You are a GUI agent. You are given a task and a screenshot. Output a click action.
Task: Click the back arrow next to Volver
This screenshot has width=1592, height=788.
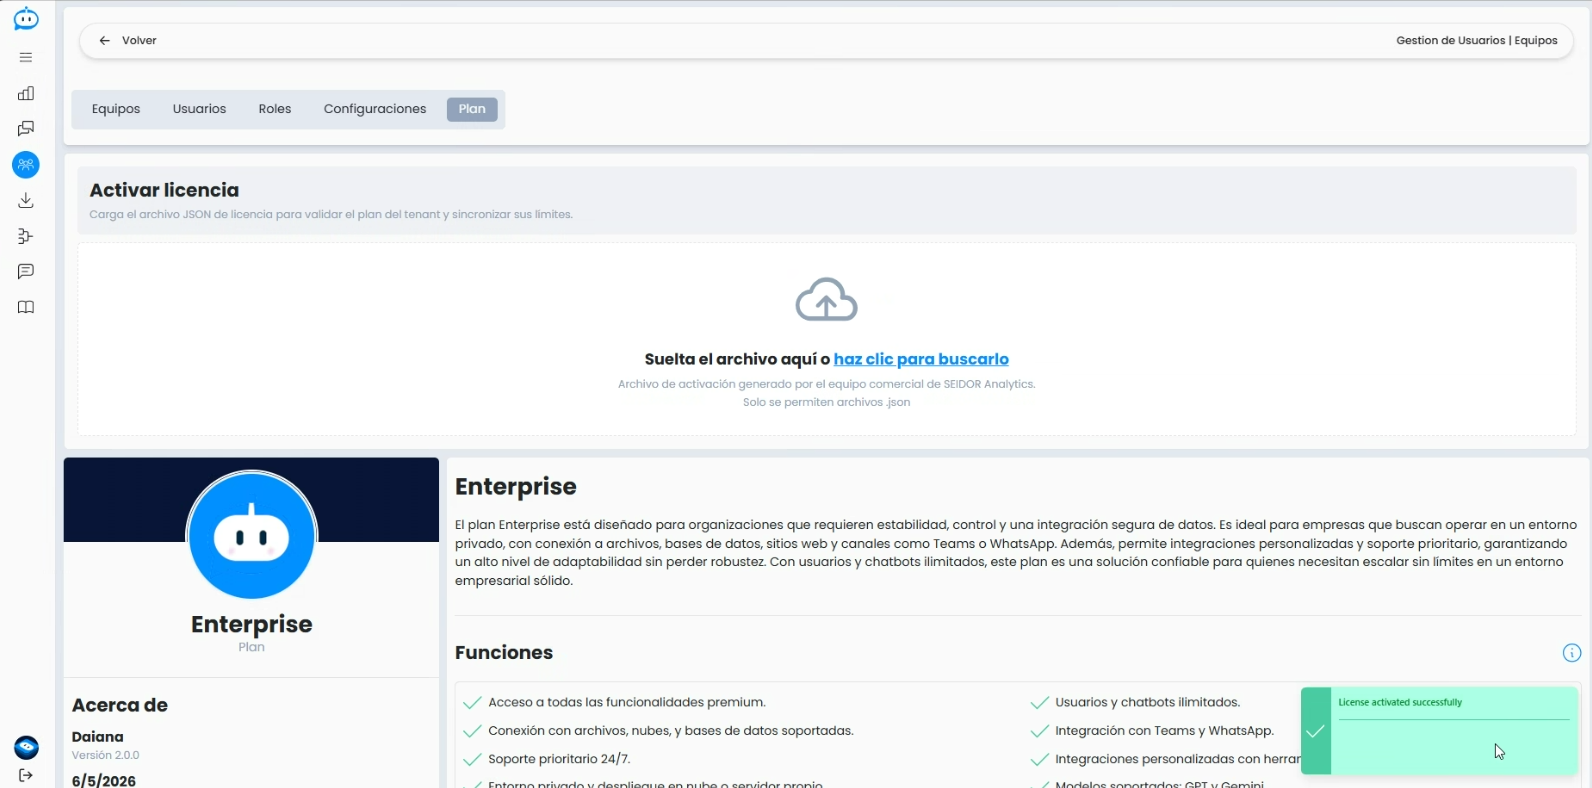104,41
